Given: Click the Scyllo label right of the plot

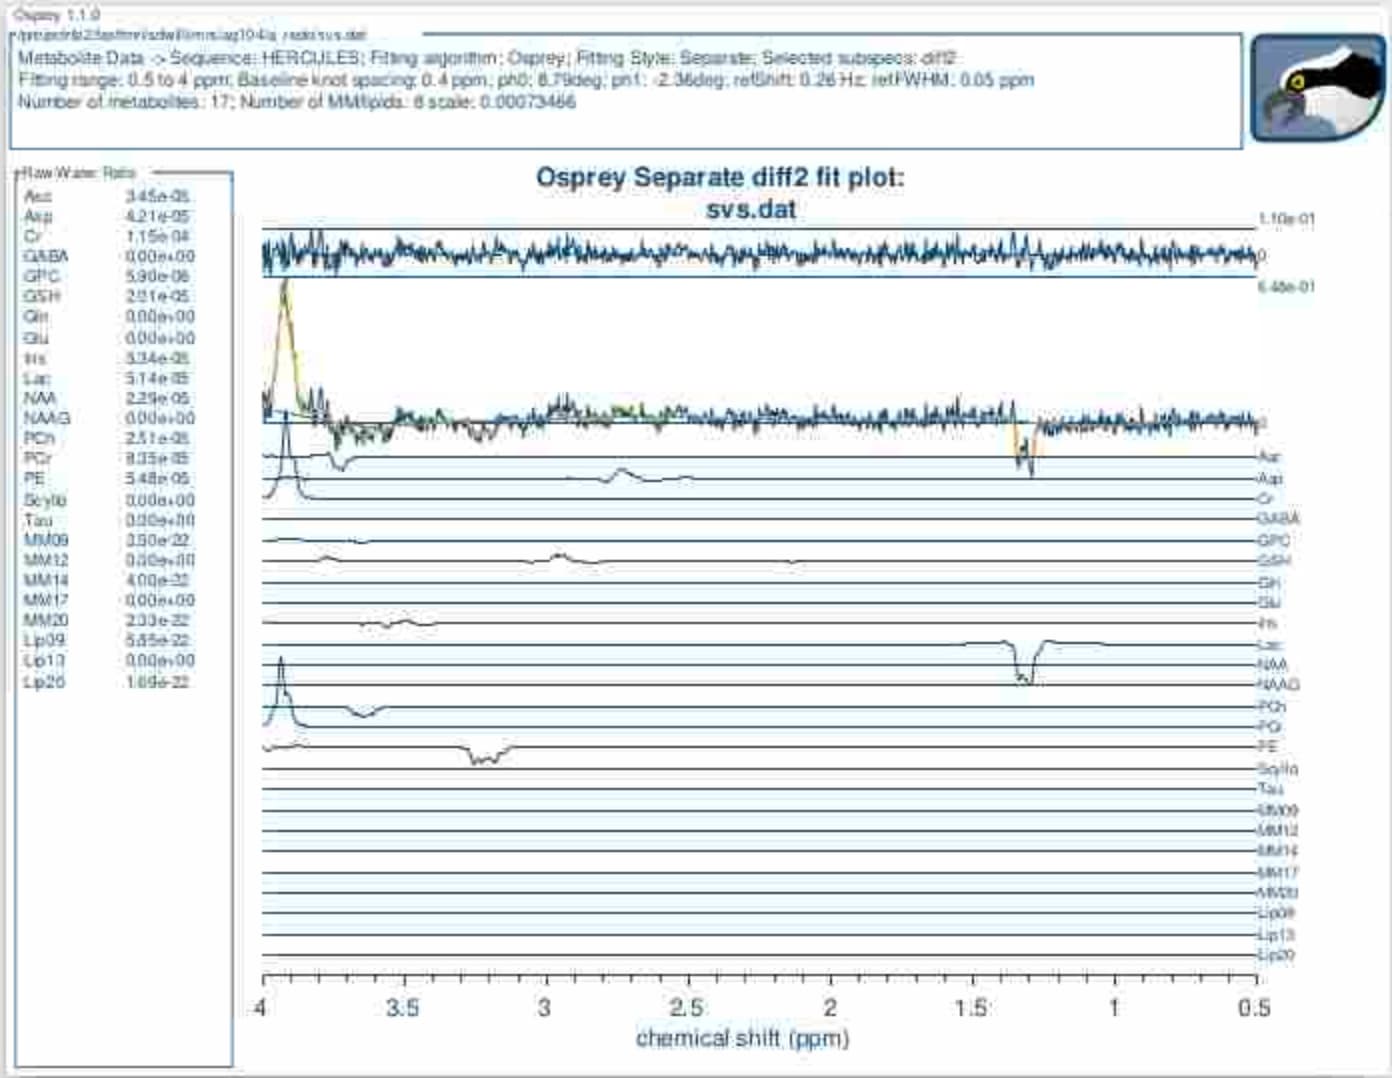Looking at the screenshot, I should click(1277, 768).
